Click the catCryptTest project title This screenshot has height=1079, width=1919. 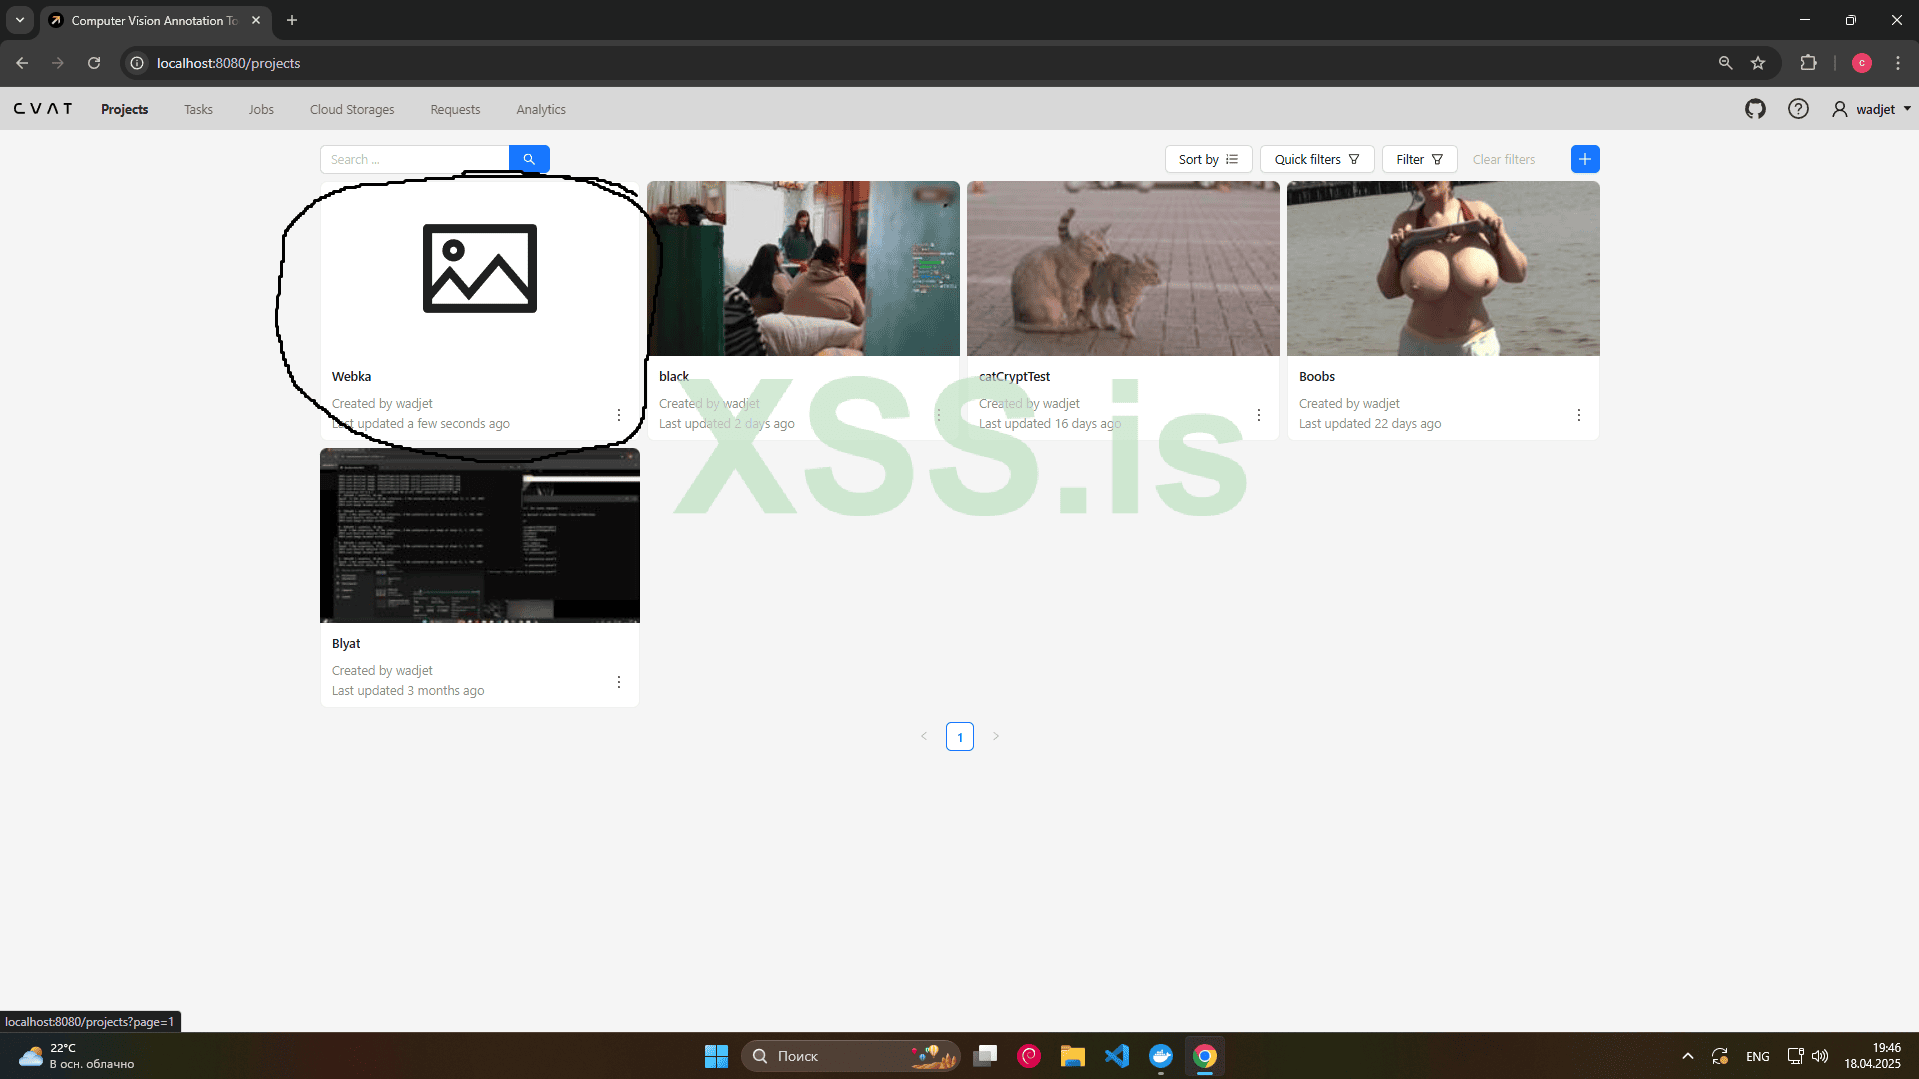(x=1014, y=377)
